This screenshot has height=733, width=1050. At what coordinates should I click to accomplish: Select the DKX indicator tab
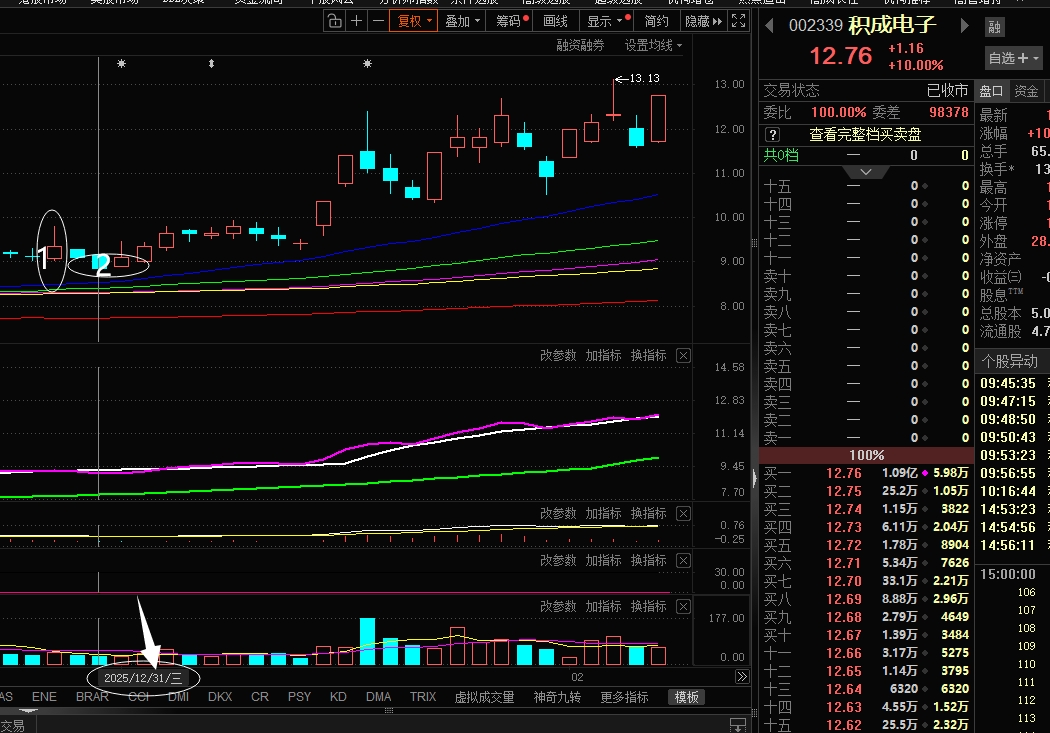click(220, 697)
